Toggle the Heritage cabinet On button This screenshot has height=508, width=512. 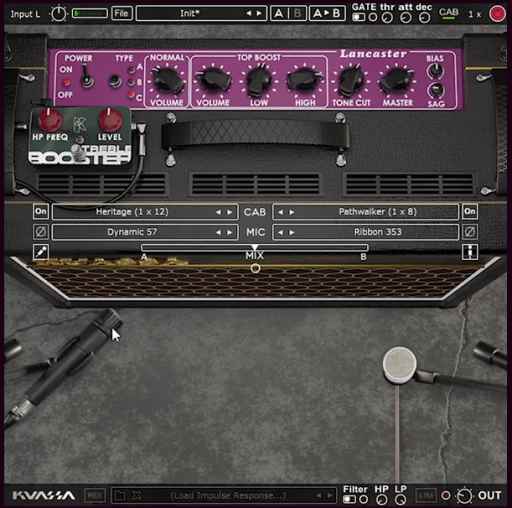[41, 211]
